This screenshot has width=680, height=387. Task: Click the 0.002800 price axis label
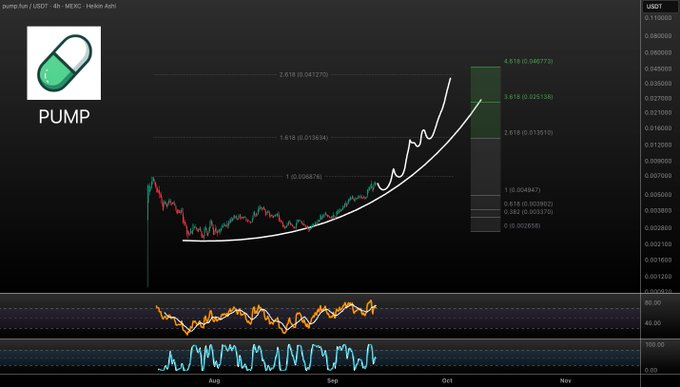tap(658, 228)
